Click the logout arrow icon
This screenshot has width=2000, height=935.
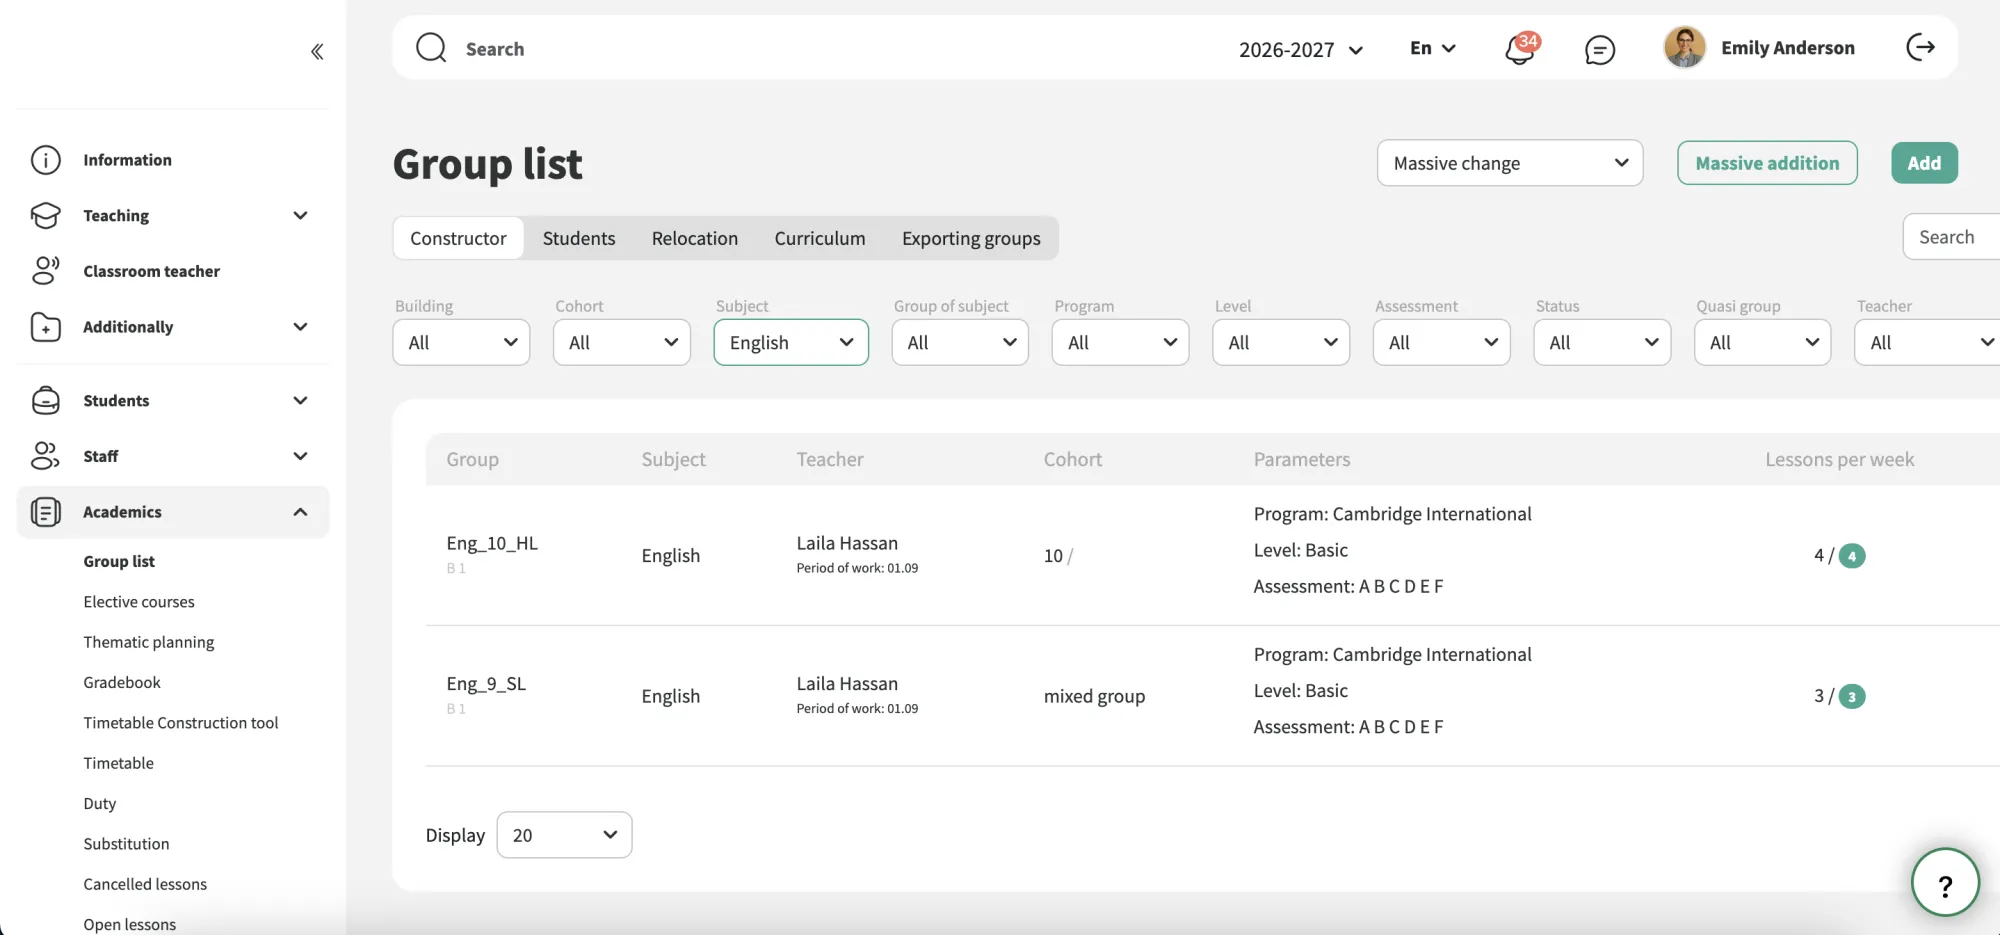[1920, 47]
